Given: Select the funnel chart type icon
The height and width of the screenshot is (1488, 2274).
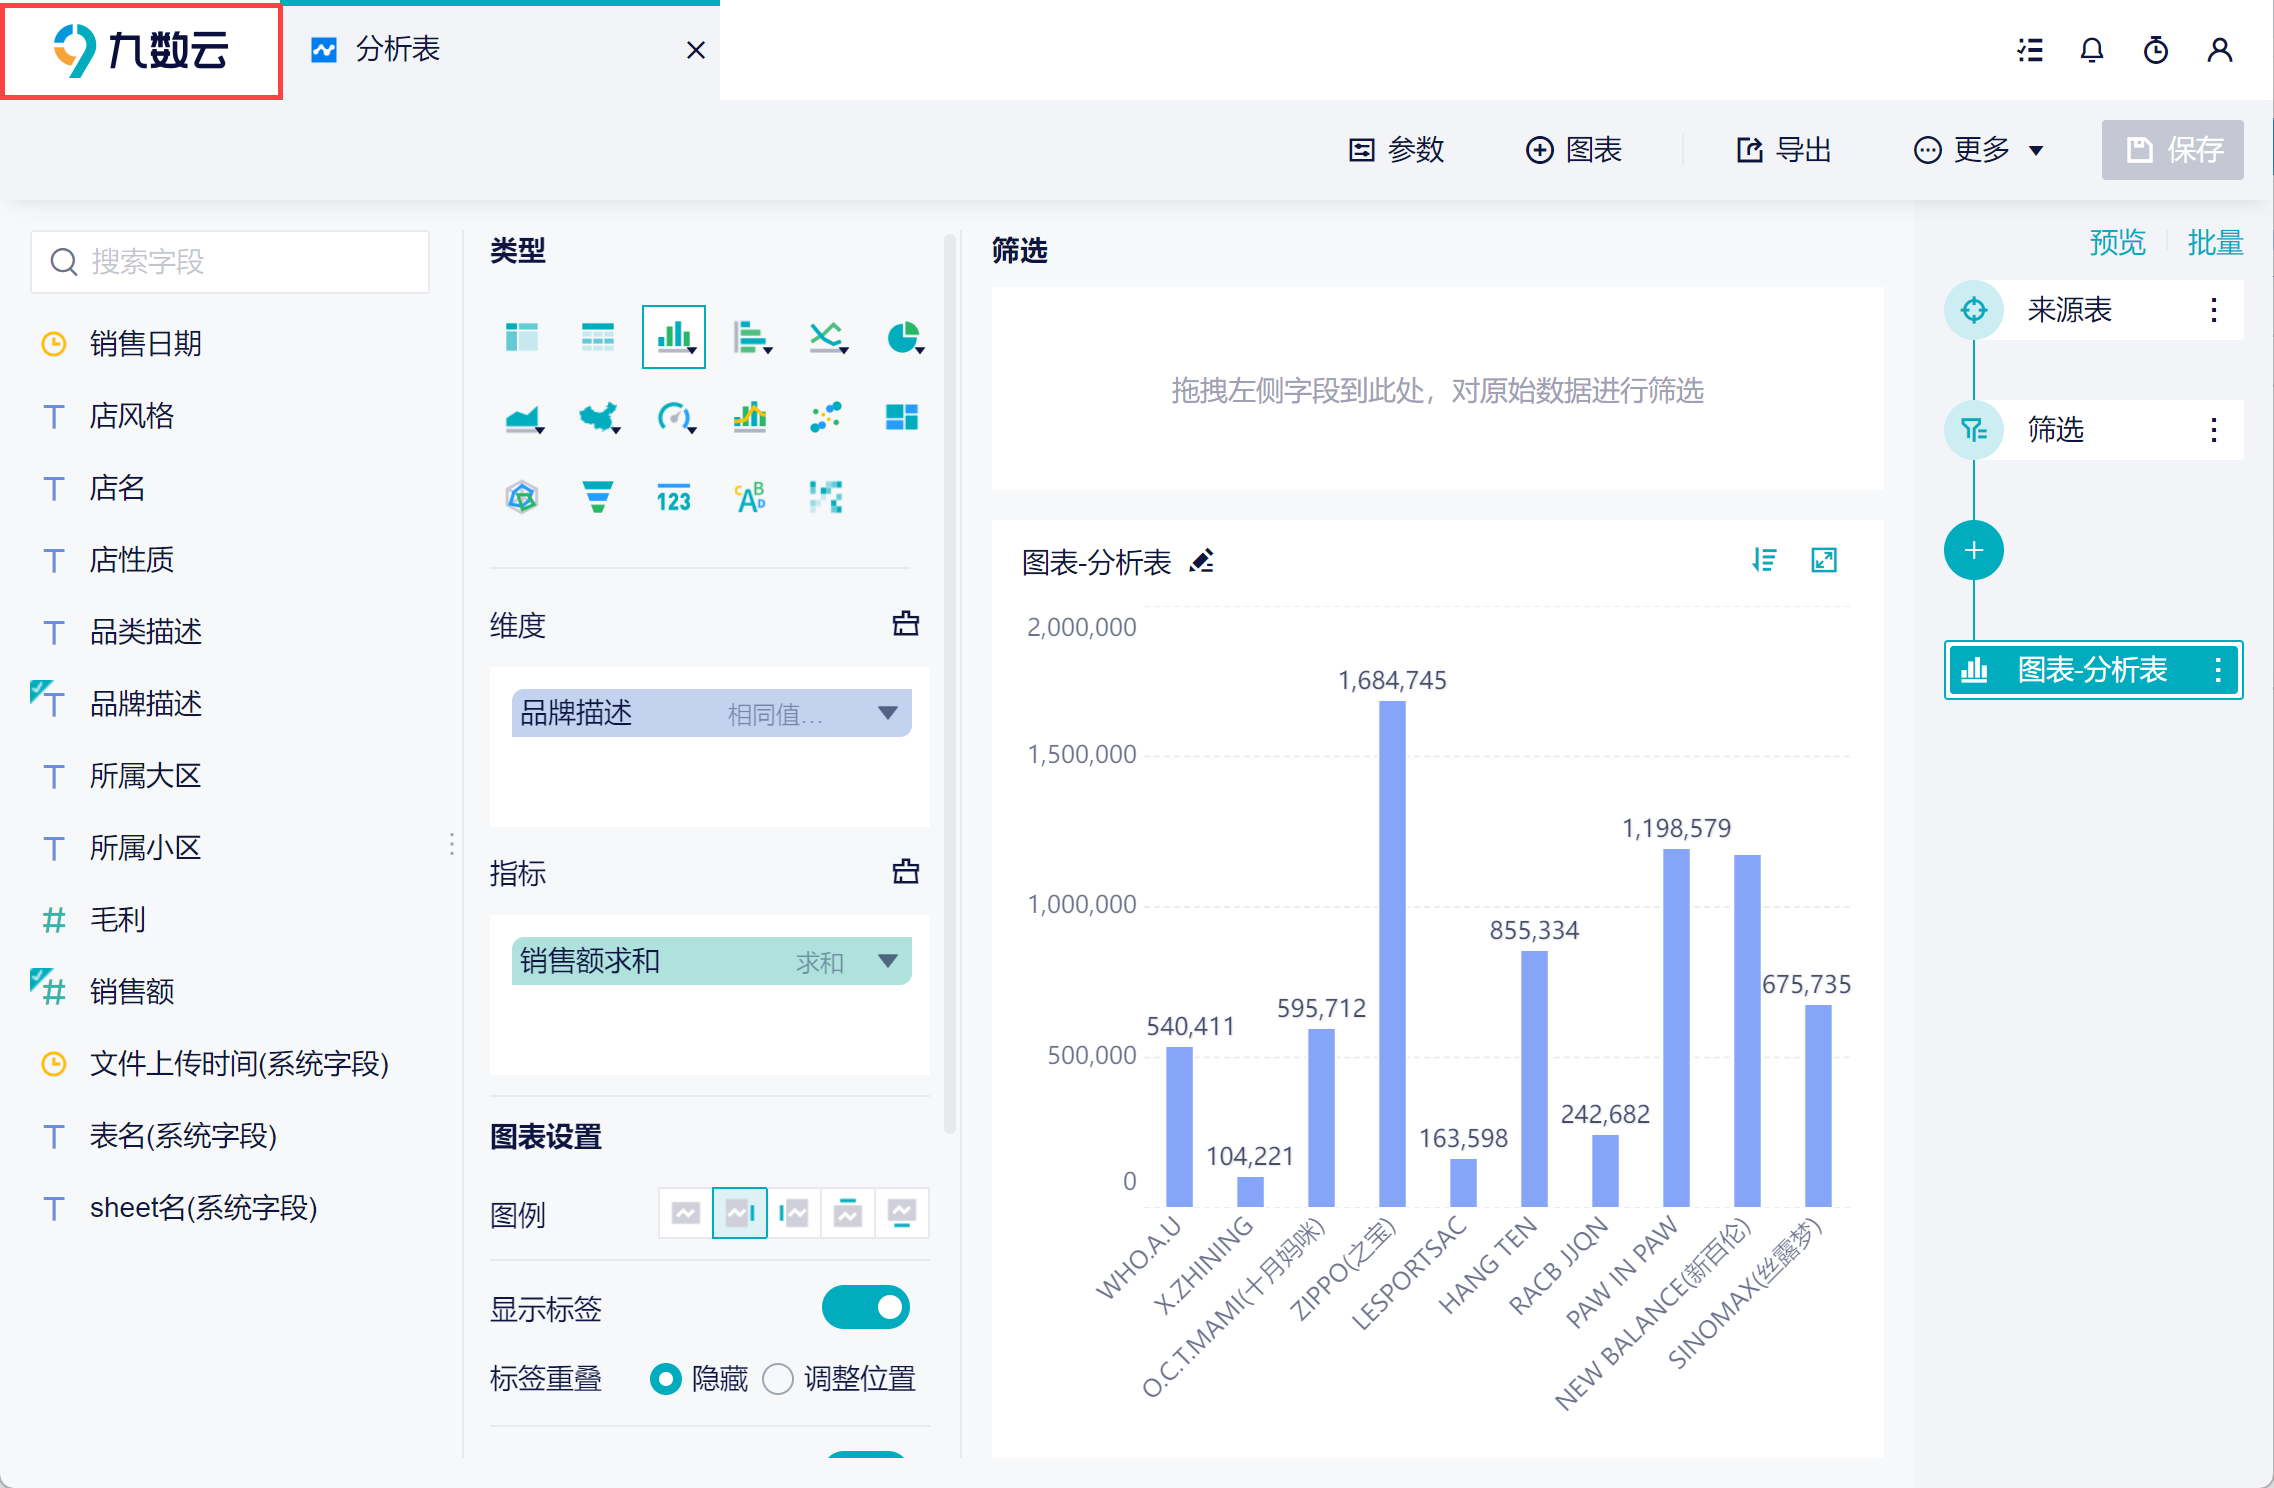Looking at the screenshot, I should (598, 497).
